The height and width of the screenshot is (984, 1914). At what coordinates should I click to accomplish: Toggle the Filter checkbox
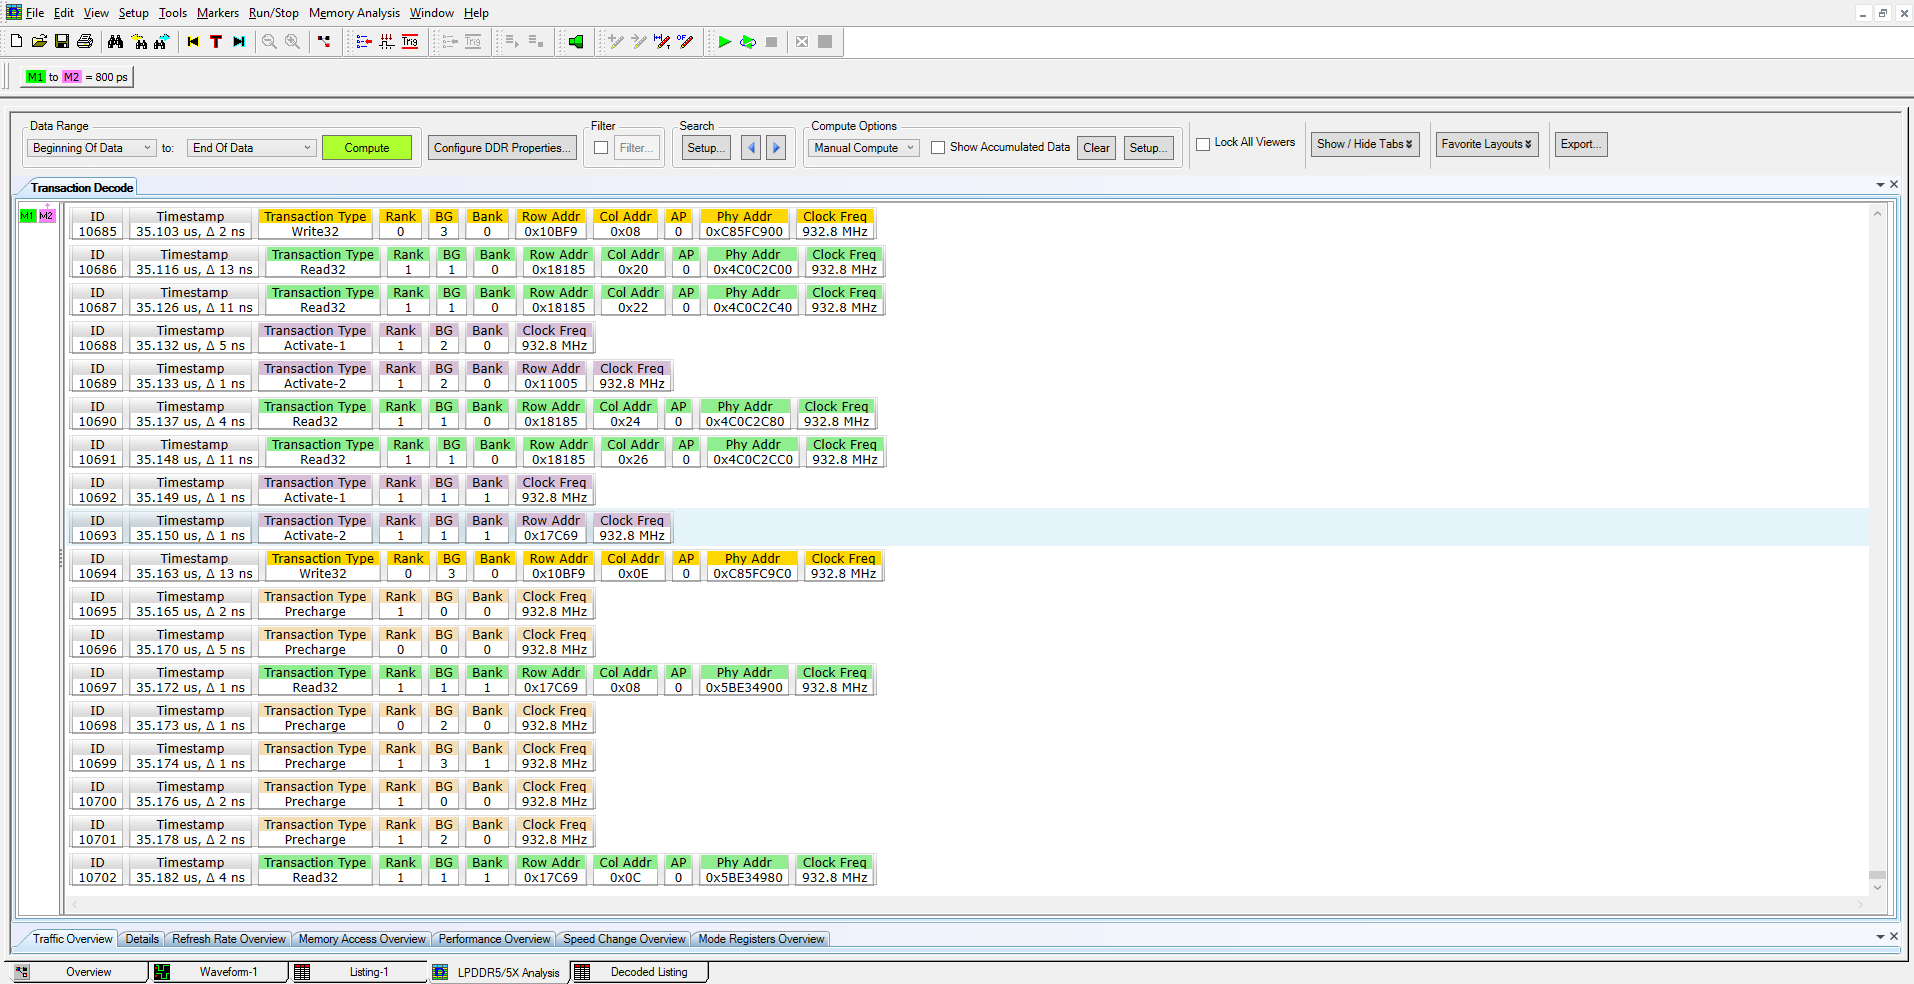point(601,148)
